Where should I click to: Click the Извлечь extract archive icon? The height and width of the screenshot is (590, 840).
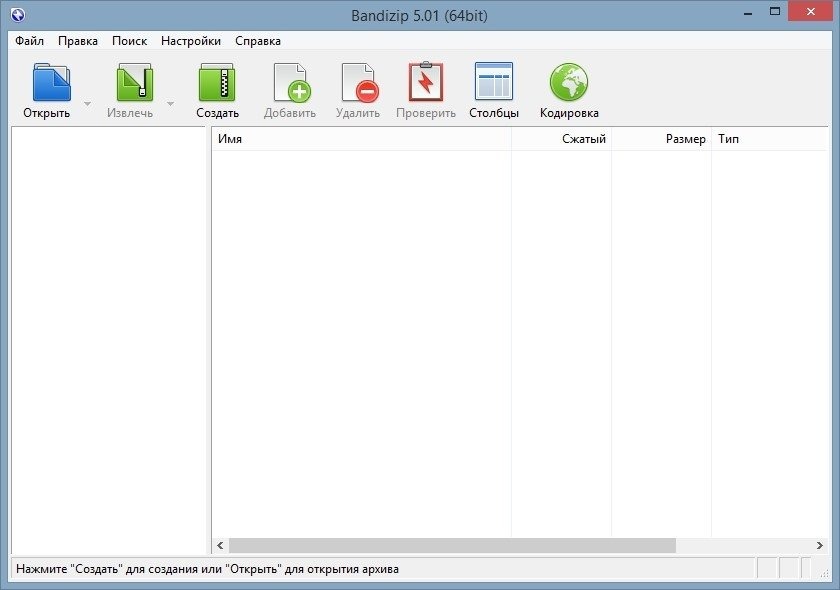[135, 82]
